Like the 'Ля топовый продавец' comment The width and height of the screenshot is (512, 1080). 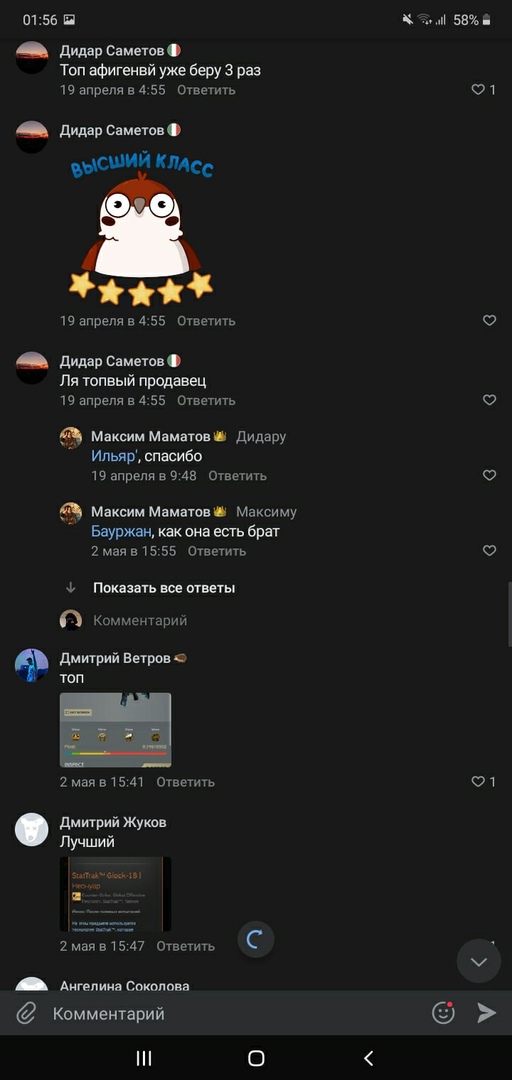489,400
